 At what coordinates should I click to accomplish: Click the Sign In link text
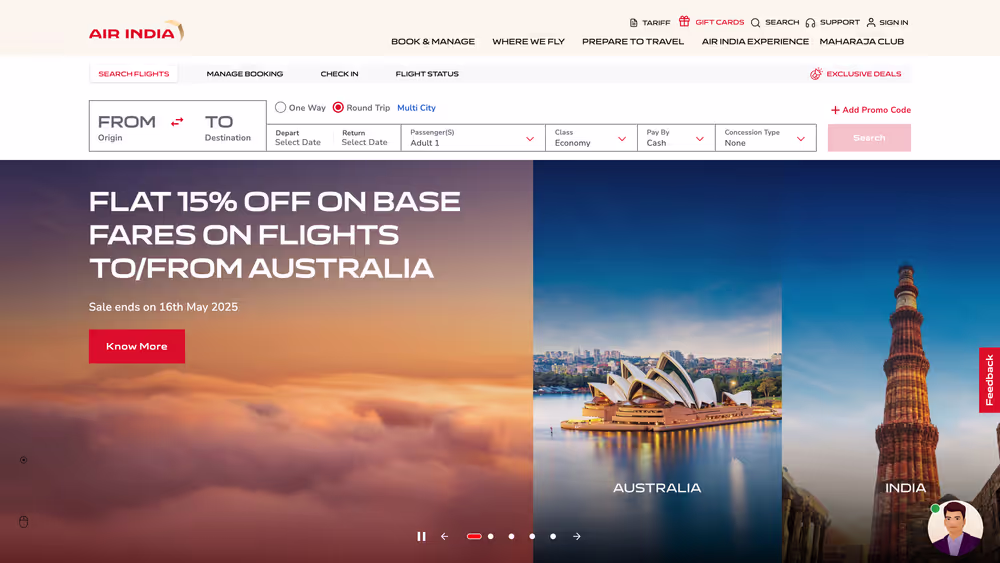click(x=893, y=22)
